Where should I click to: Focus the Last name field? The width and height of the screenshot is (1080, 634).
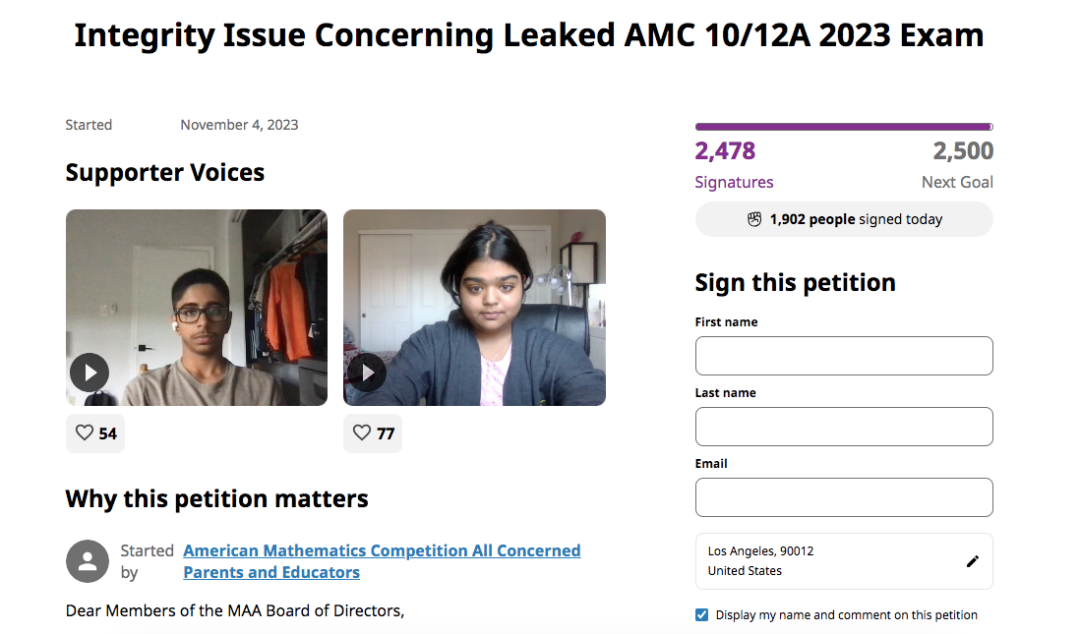tap(844, 427)
